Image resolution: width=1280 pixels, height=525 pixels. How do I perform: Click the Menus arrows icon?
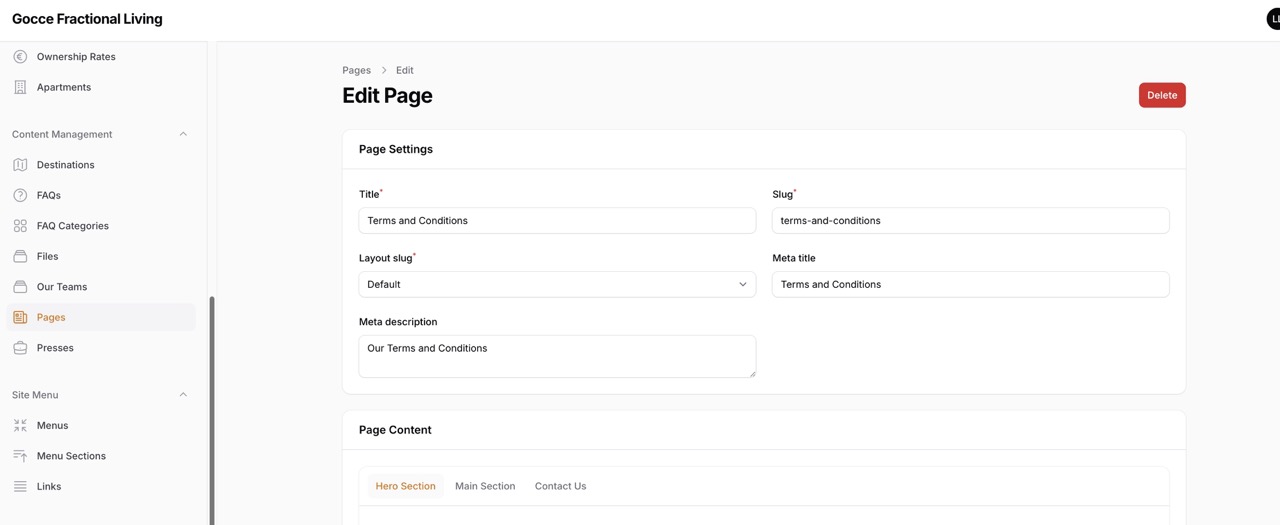click(20, 425)
